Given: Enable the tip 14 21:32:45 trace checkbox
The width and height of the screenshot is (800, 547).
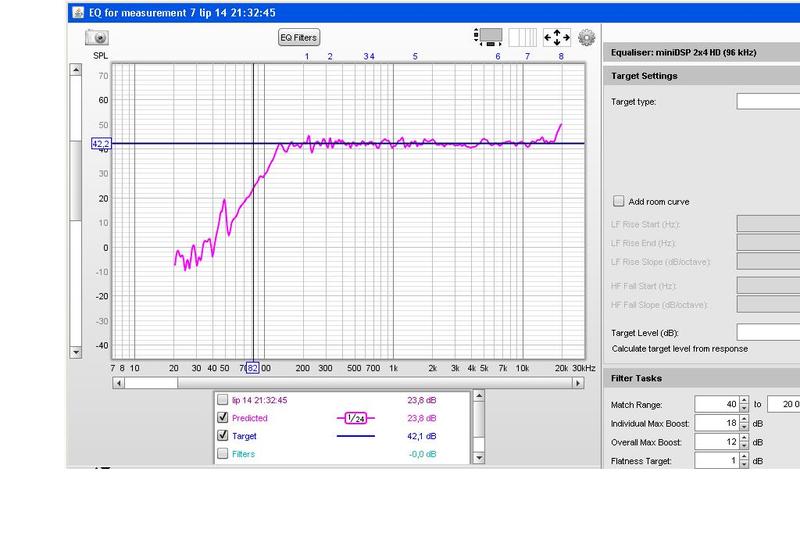Looking at the screenshot, I should tap(223, 399).
